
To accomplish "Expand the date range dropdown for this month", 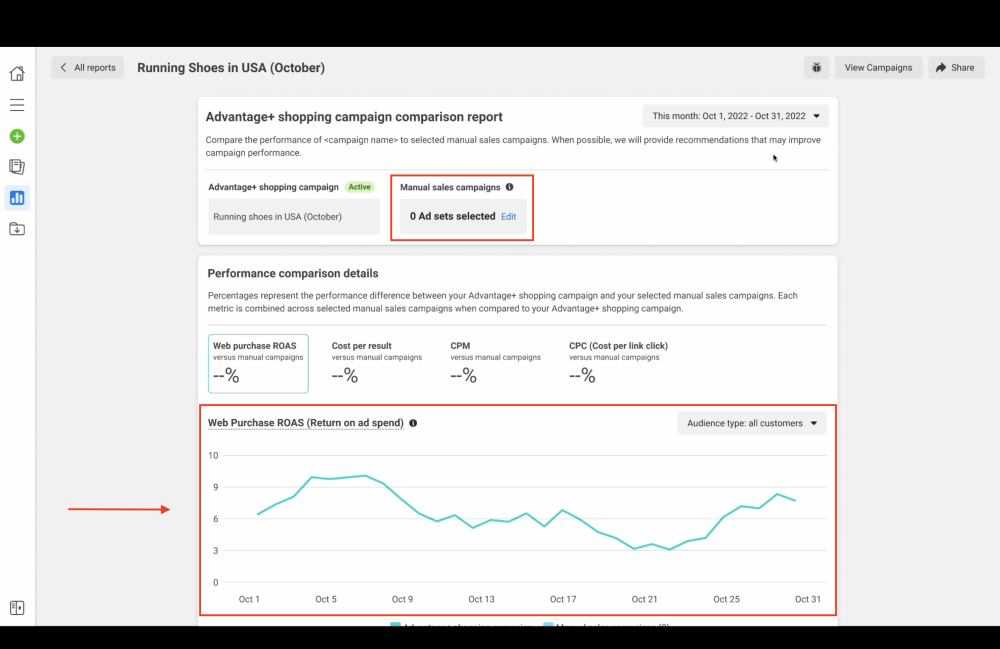I will tap(735, 116).
